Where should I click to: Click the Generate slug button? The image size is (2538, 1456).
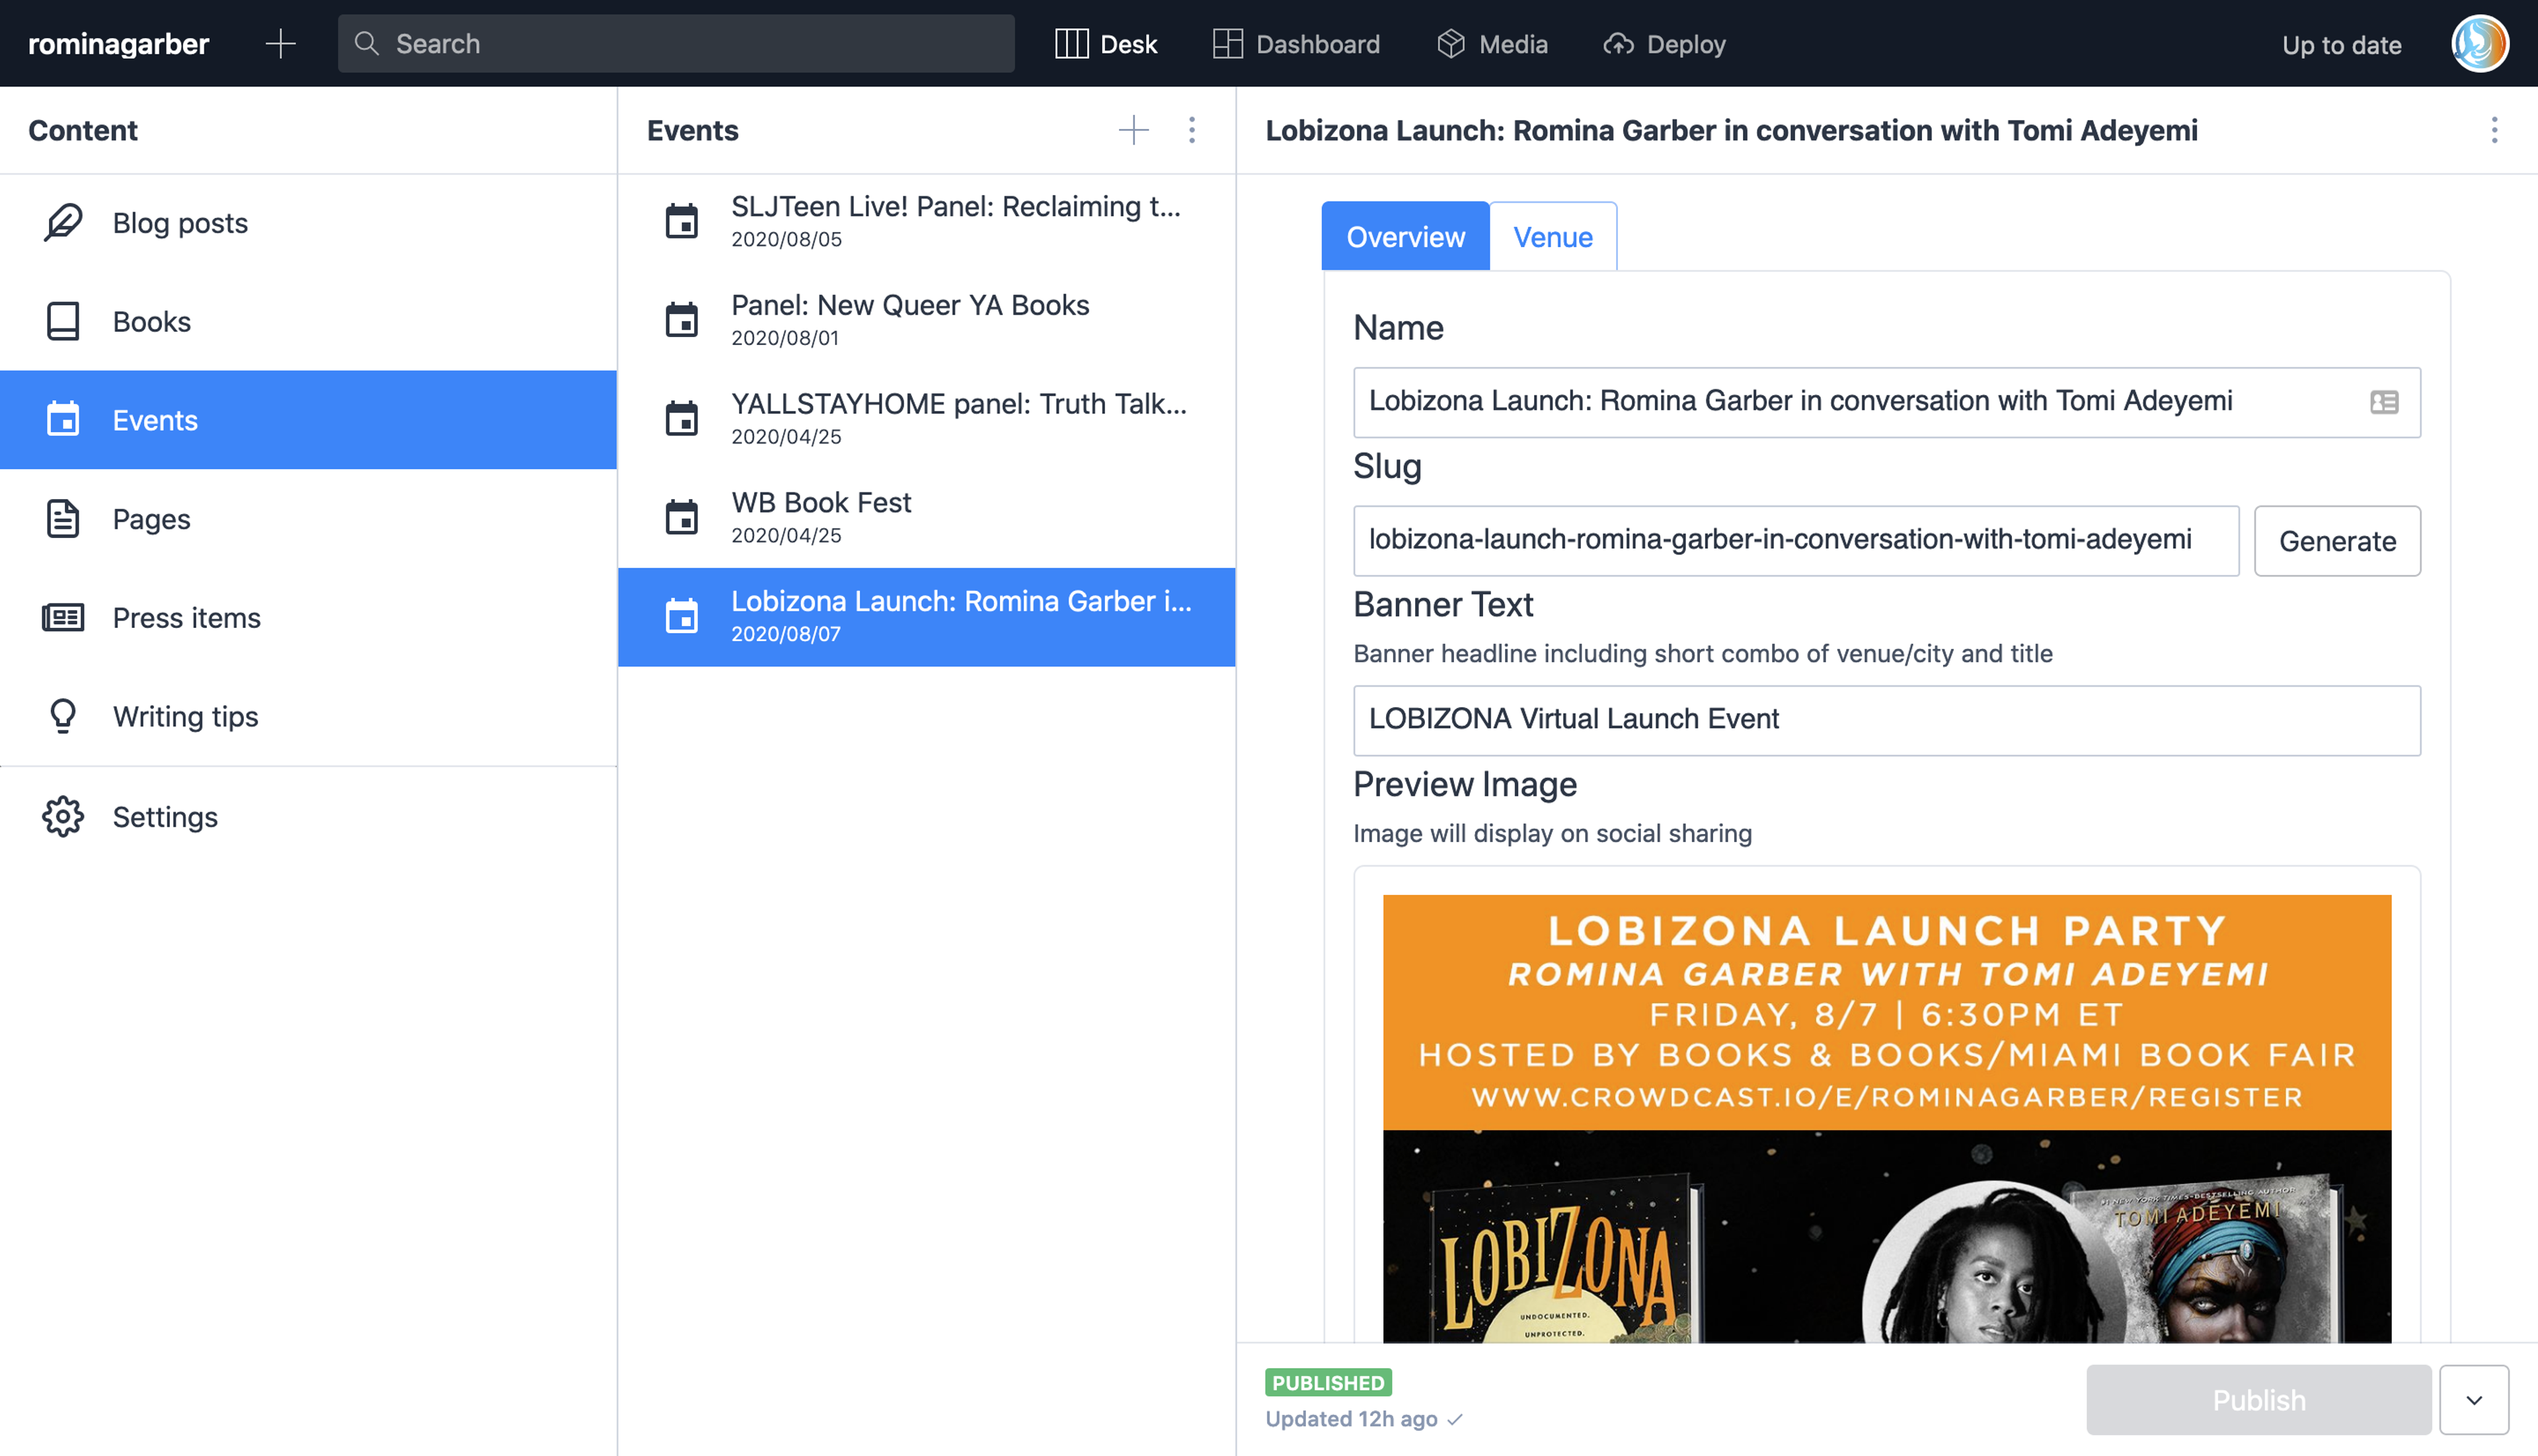[x=2336, y=541]
